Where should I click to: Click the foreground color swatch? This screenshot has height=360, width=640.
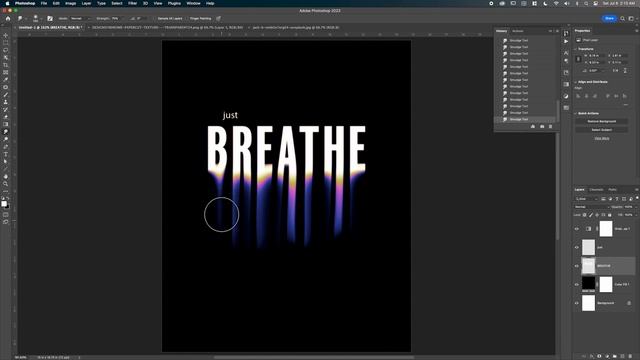[x=4, y=203]
